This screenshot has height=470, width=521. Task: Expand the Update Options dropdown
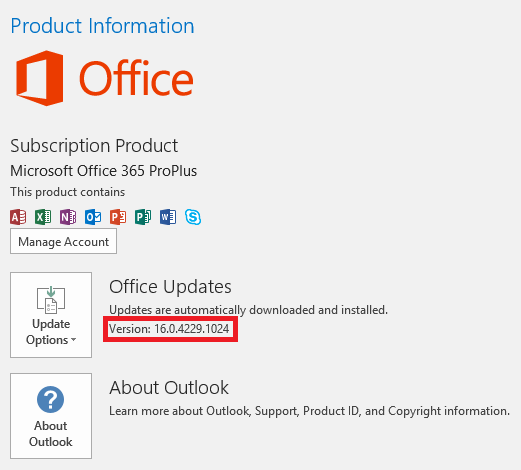click(x=51, y=315)
